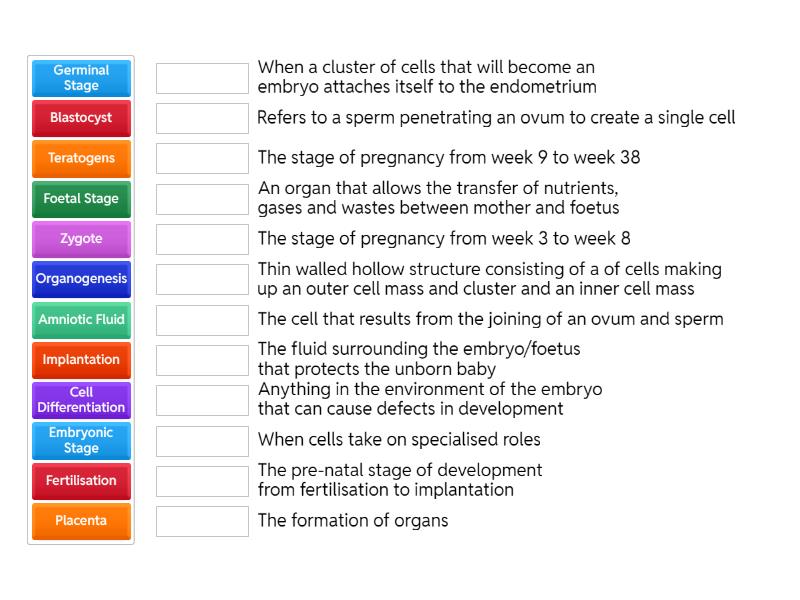
Task: Pick the Implantation term tile
Action: tap(81, 360)
